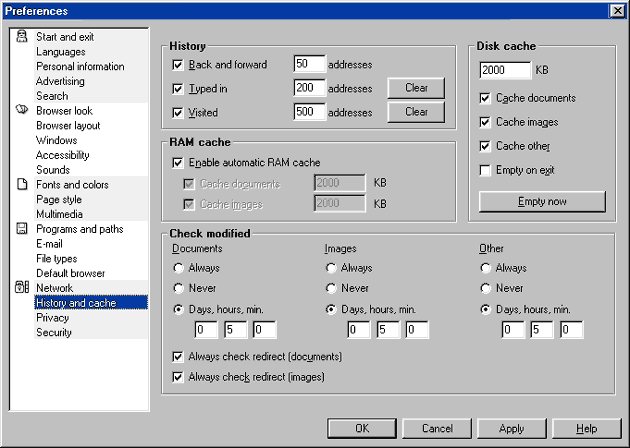Select Accessibility in the list
The width and height of the screenshot is (630, 448).
(63, 155)
